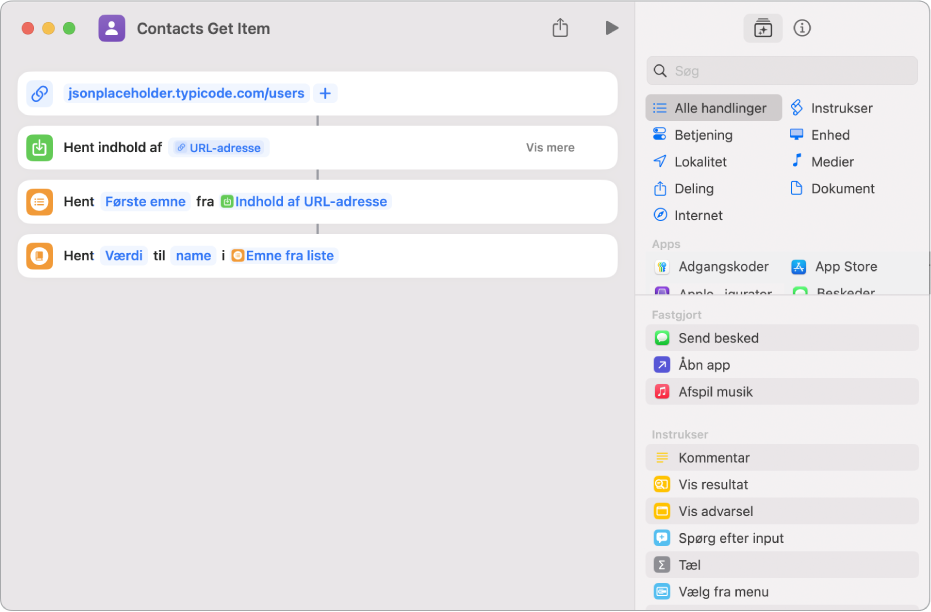This screenshot has height=612, width=931.
Task: Click the magnifier icon in search
Action: 660,71
